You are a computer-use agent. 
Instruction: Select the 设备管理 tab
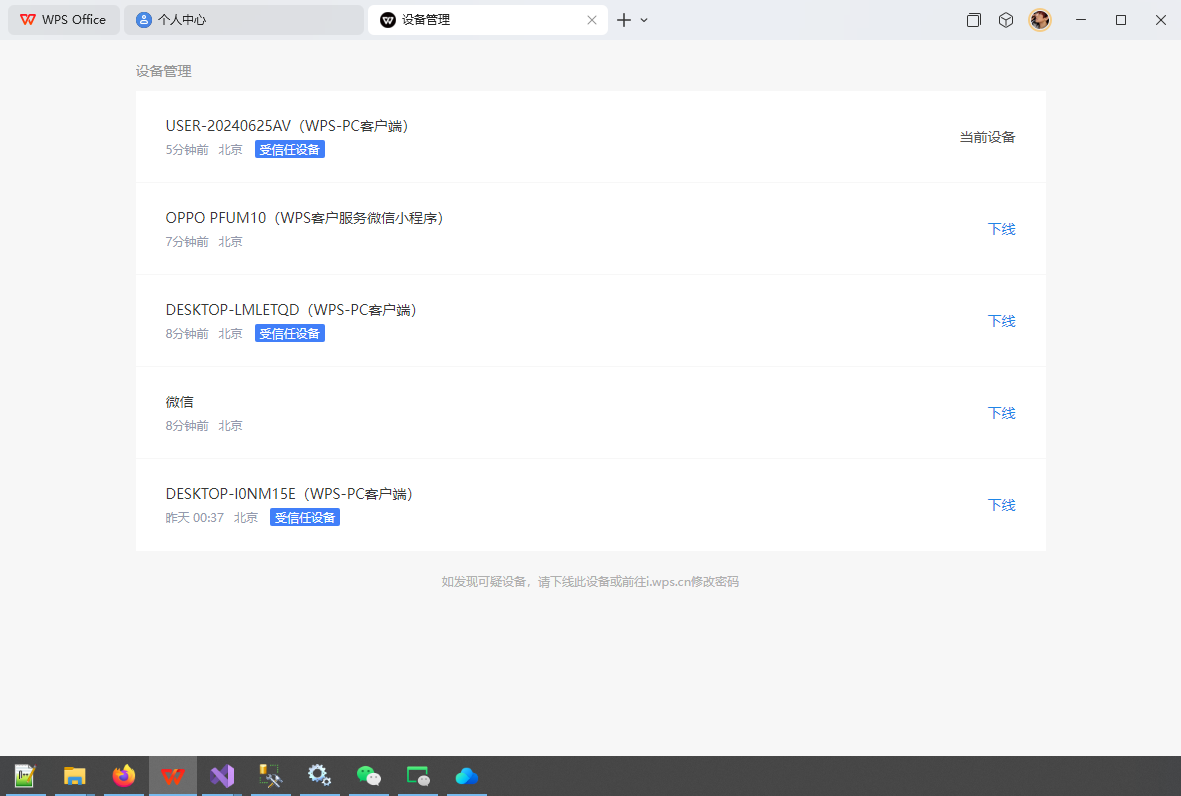(487, 20)
